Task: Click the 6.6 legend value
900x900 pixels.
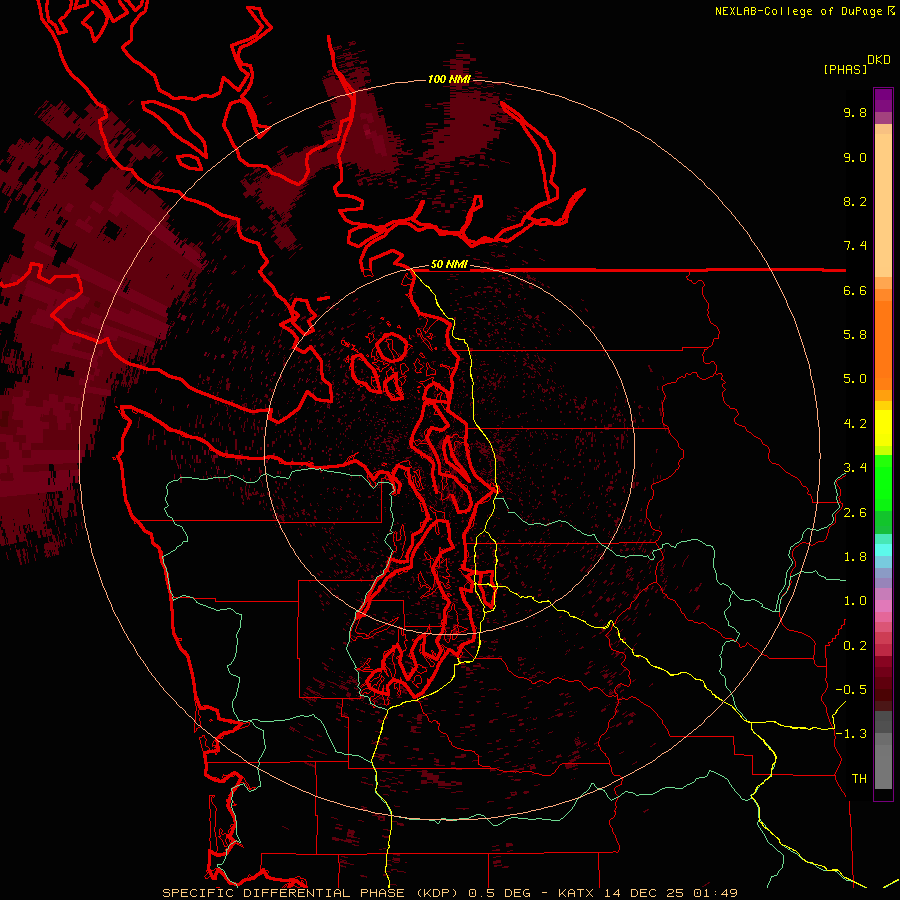Action: (x=855, y=290)
